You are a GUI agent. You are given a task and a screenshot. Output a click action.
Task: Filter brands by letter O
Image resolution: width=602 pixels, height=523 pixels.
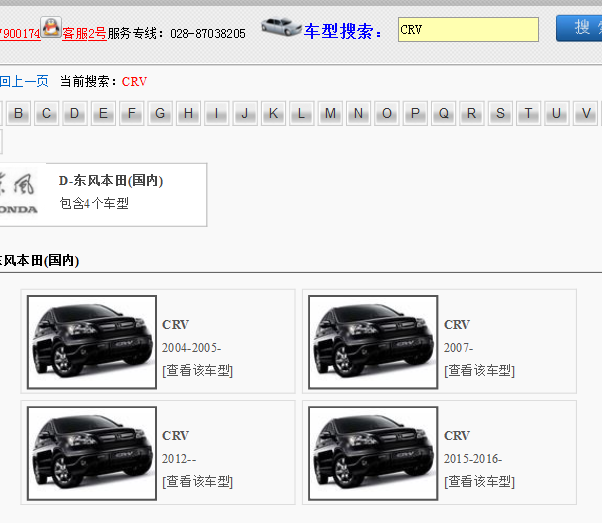coord(387,113)
